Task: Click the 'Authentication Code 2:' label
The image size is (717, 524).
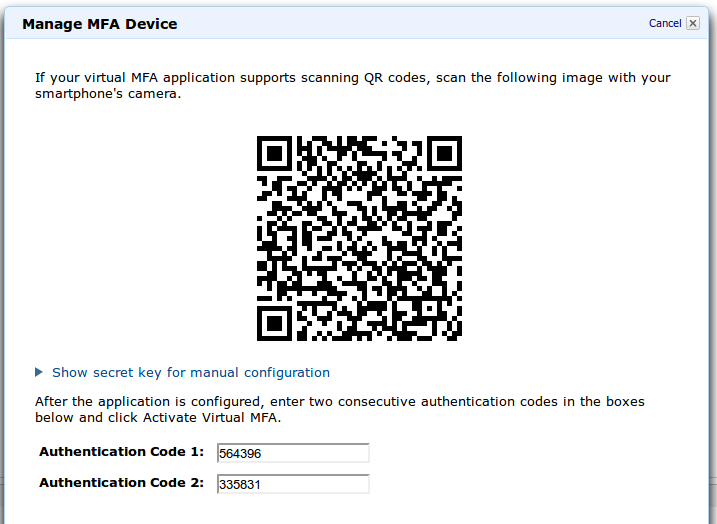Action: [x=121, y=483]
